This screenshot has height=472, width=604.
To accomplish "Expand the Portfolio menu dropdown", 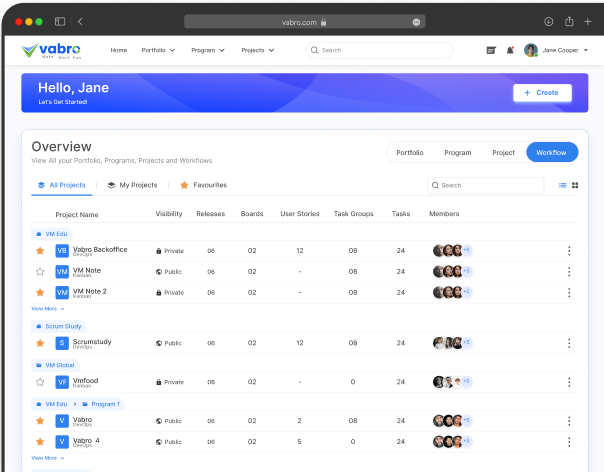I will [x=158, y=50].
